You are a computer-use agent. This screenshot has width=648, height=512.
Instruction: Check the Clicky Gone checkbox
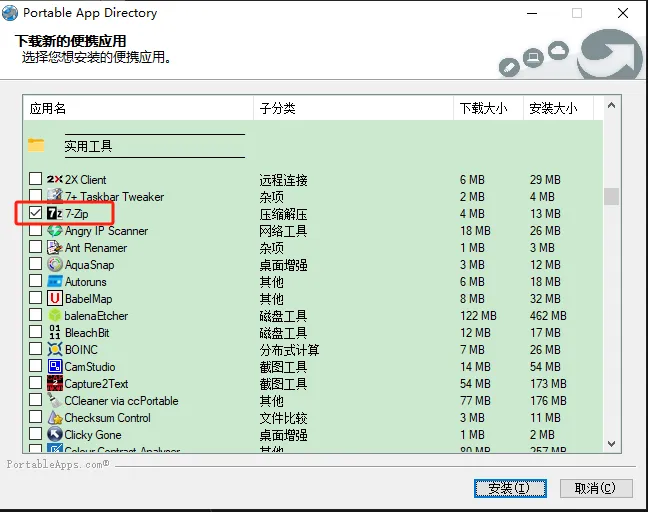click(x=36, y=433)
